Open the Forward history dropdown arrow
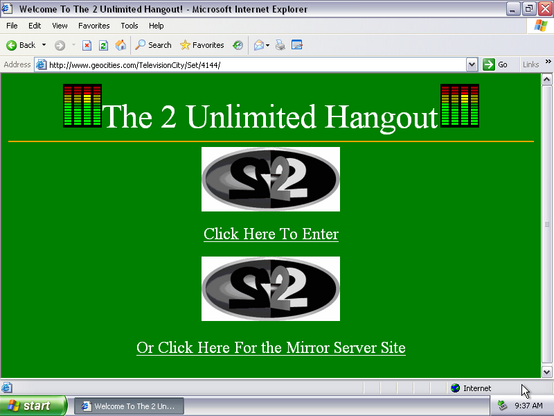The image size is (554, 416). (x=73, y=45)
